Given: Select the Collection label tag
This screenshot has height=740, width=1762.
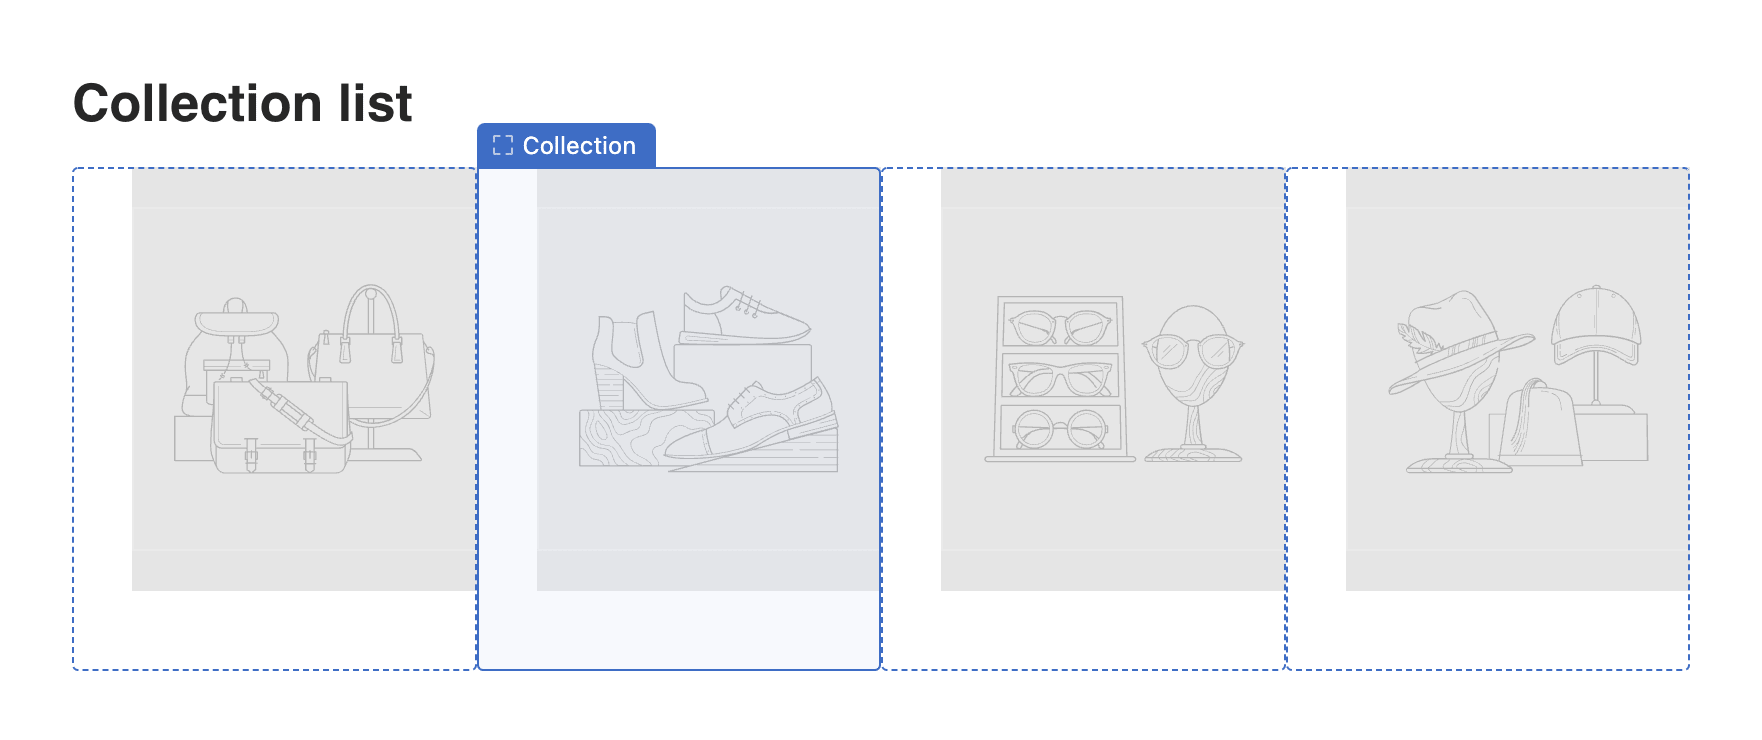Looking at the screenshot, I should 566,146.
